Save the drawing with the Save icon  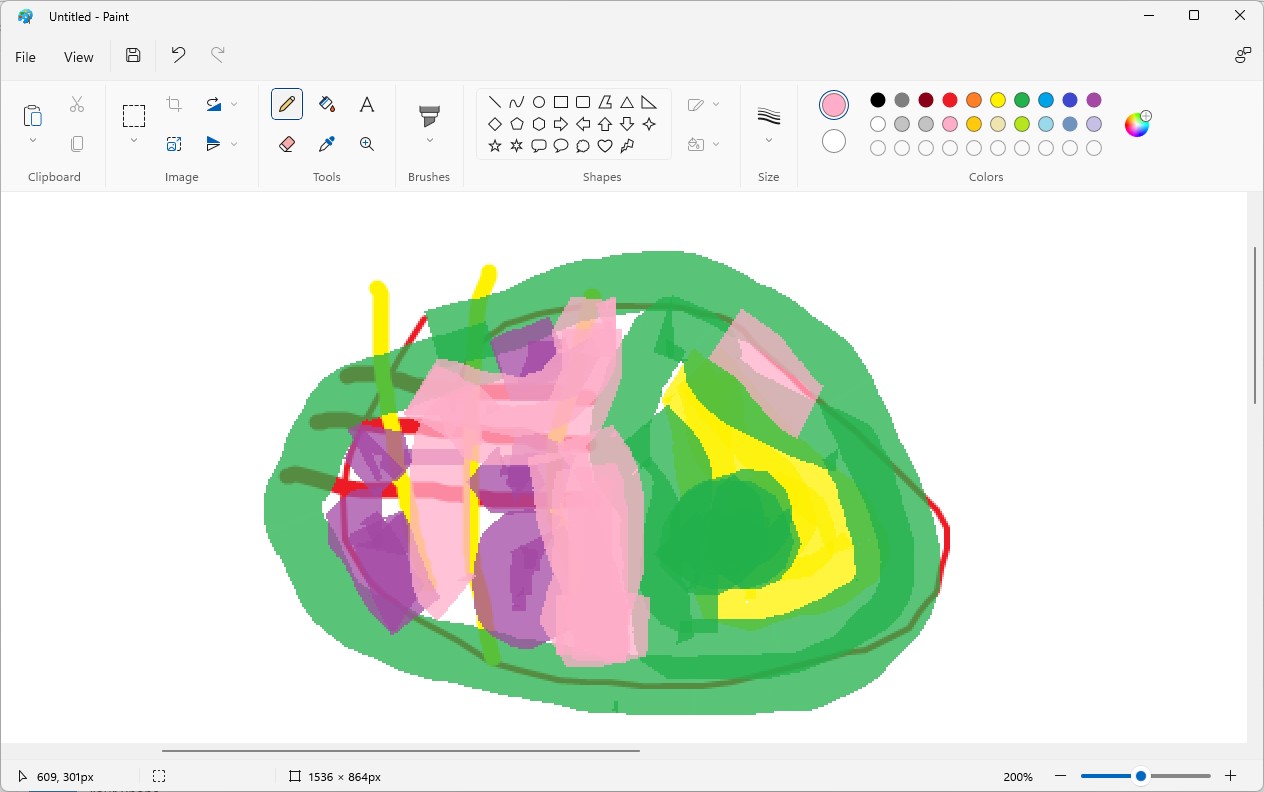[133, 56]
